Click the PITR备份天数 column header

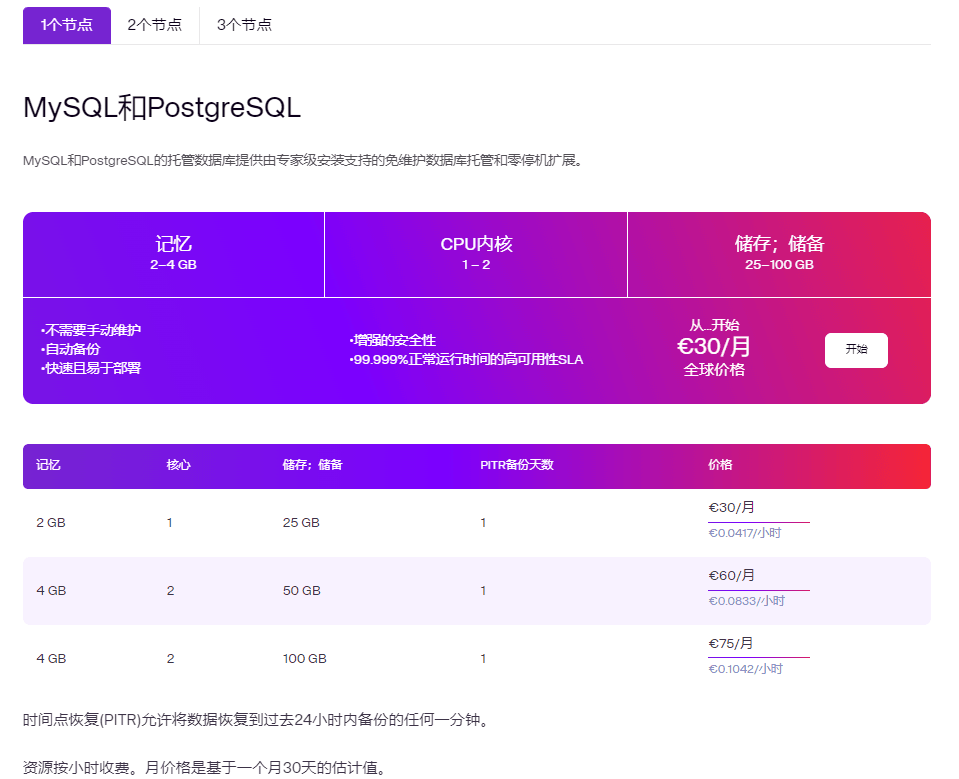click(x=515, y=466)
